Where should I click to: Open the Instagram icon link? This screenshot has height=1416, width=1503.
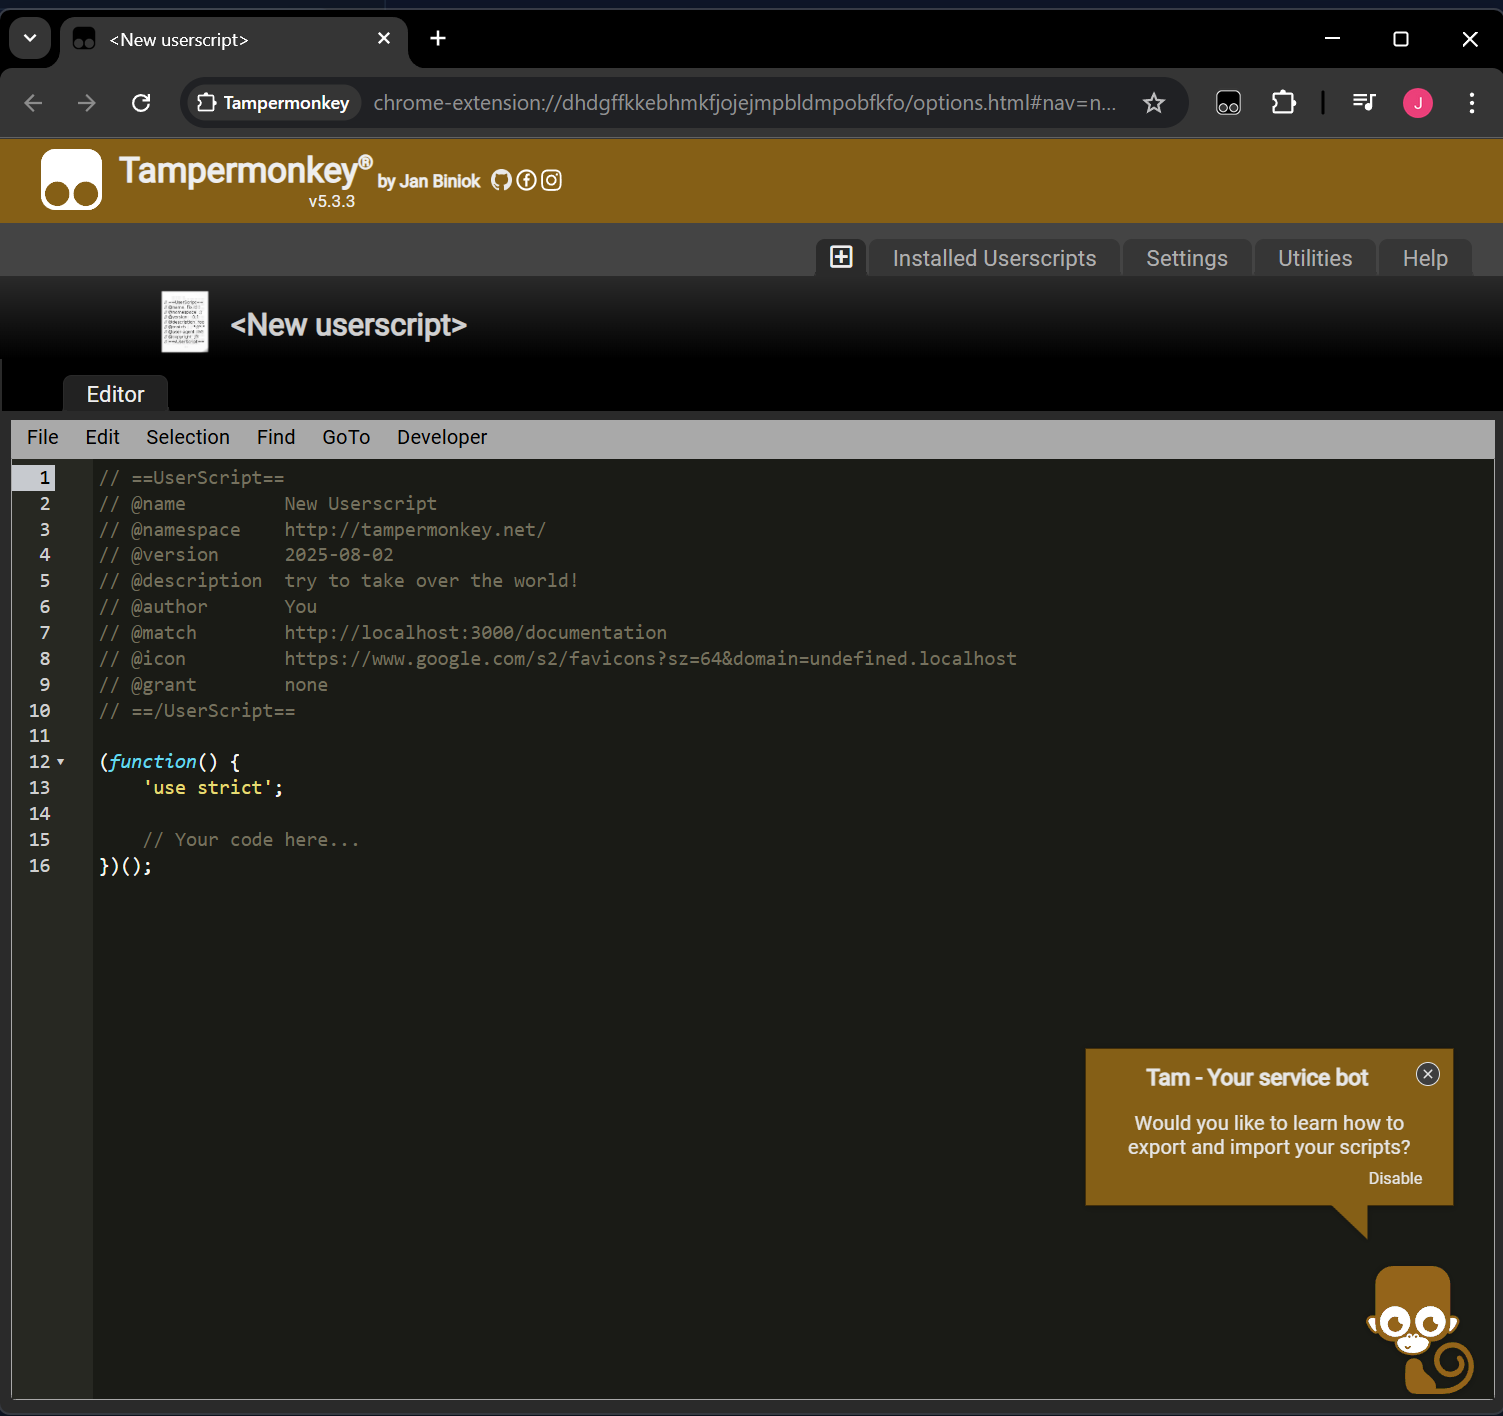pyautogui.click(x=551, y=180)
